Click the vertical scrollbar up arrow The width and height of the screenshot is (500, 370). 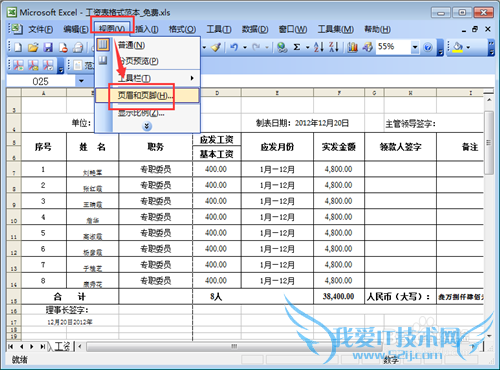(489, 100)
